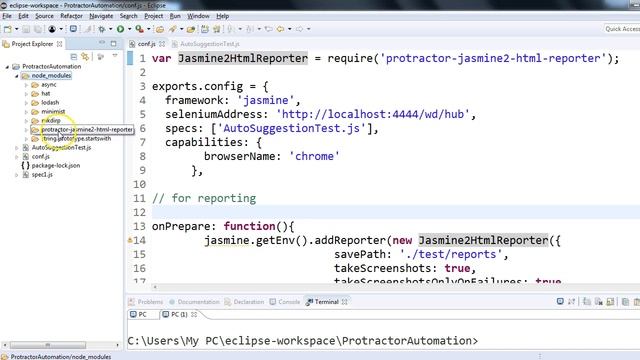The width and height of the screenshot is (640, 360).
Task: Run the project with the green Run icon
Action: click(x=120, y=29)
